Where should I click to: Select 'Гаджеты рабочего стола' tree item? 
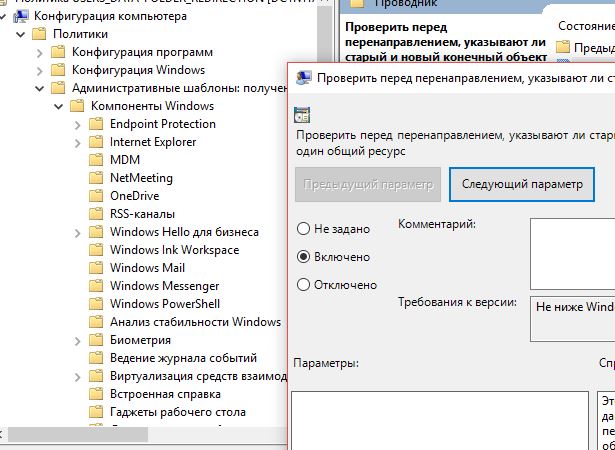(x=178, y=412)
